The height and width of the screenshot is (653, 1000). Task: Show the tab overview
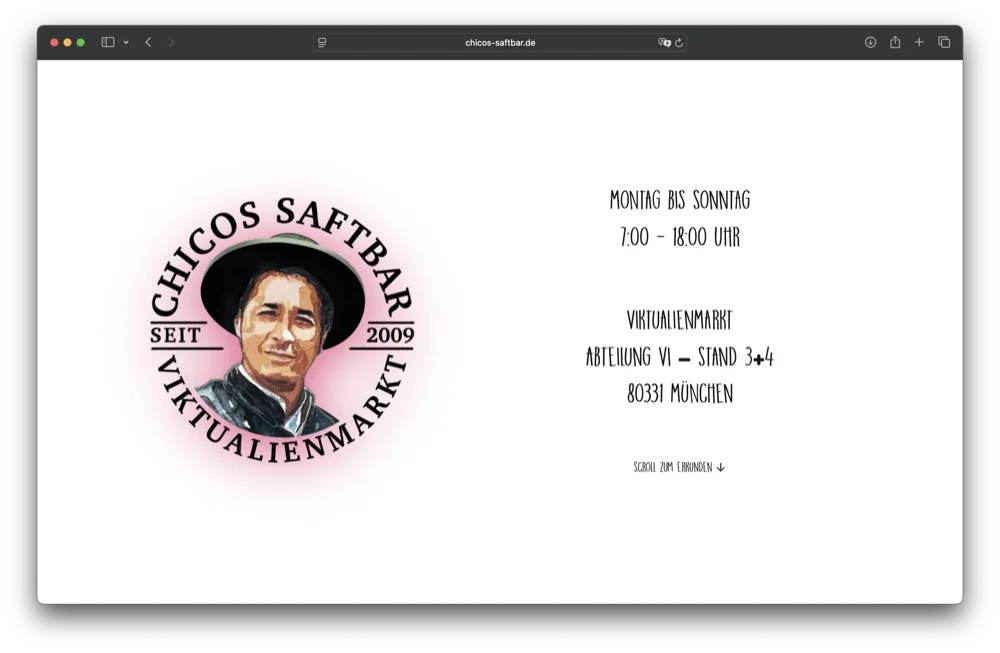pos(944,42)
